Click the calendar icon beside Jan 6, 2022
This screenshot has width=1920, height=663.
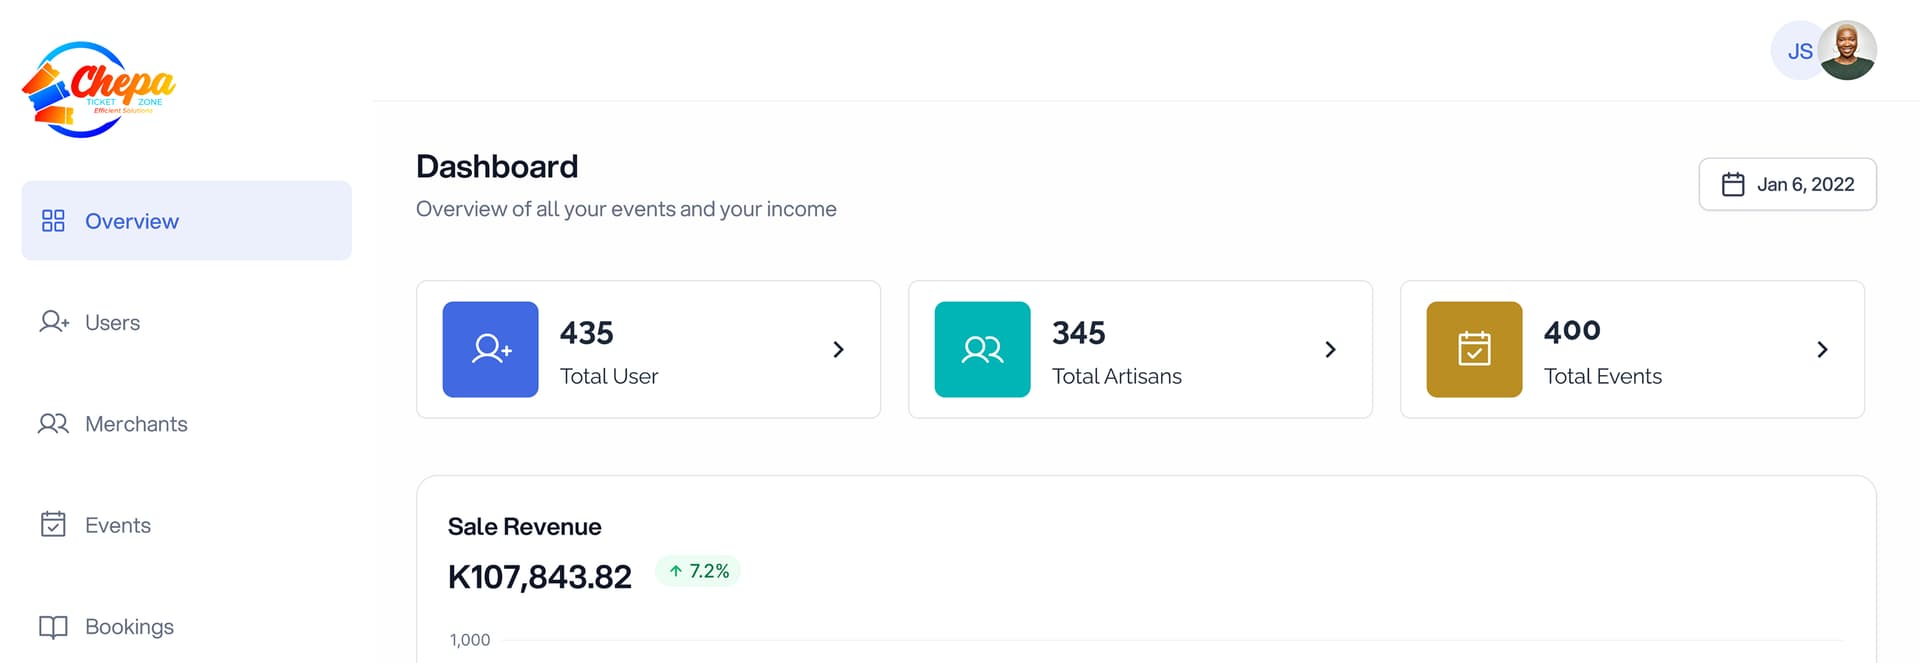(1733, 184)
